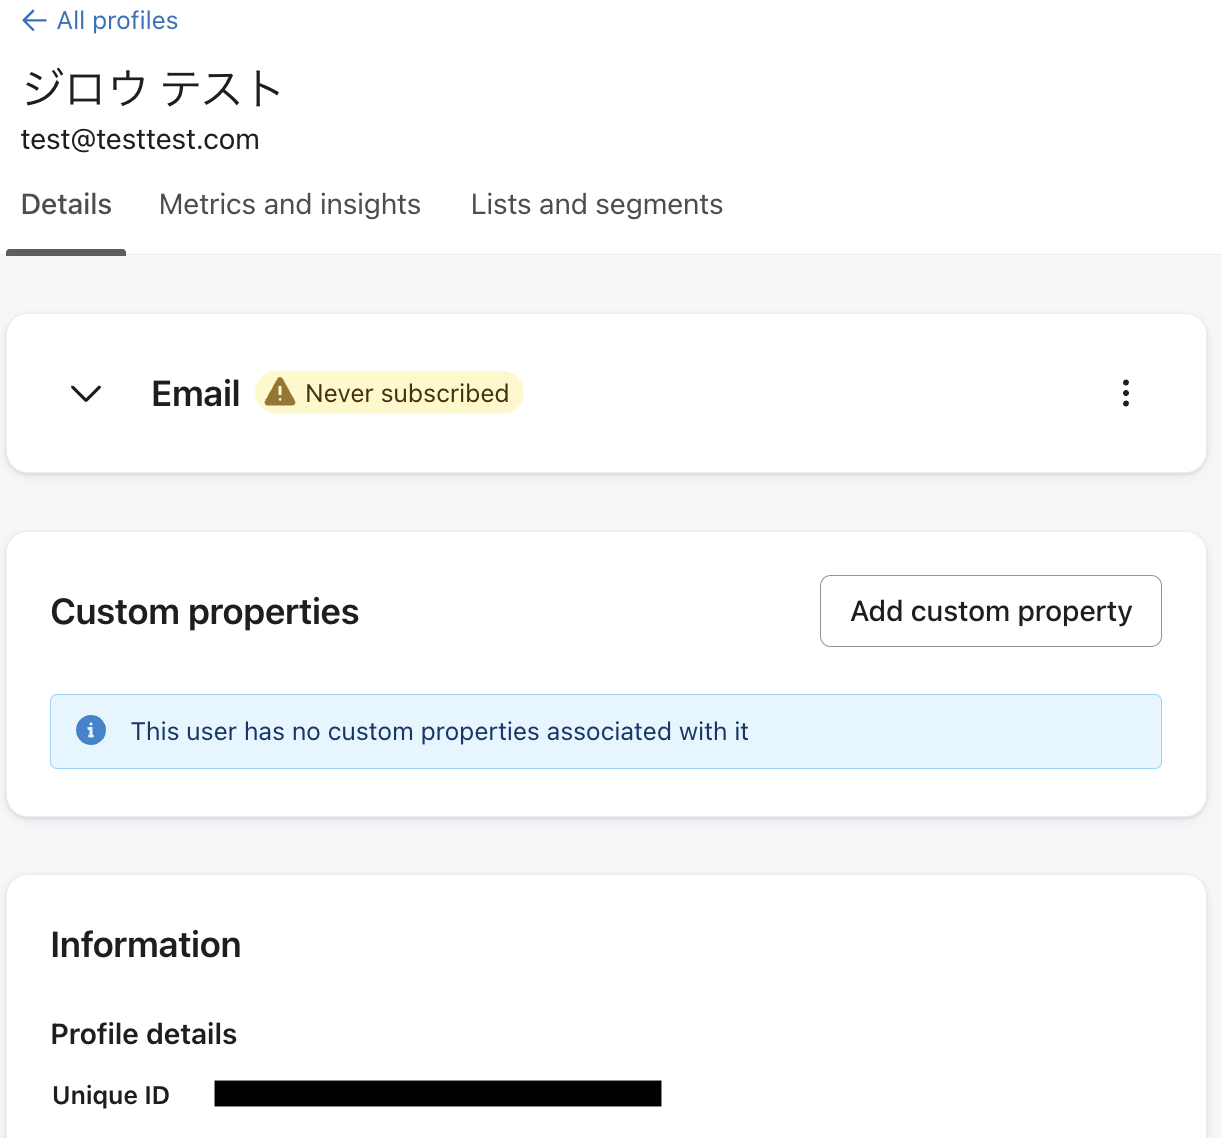Switch to the Details tab
The image size is (1222, 1138).
click(x=66, y=205)
